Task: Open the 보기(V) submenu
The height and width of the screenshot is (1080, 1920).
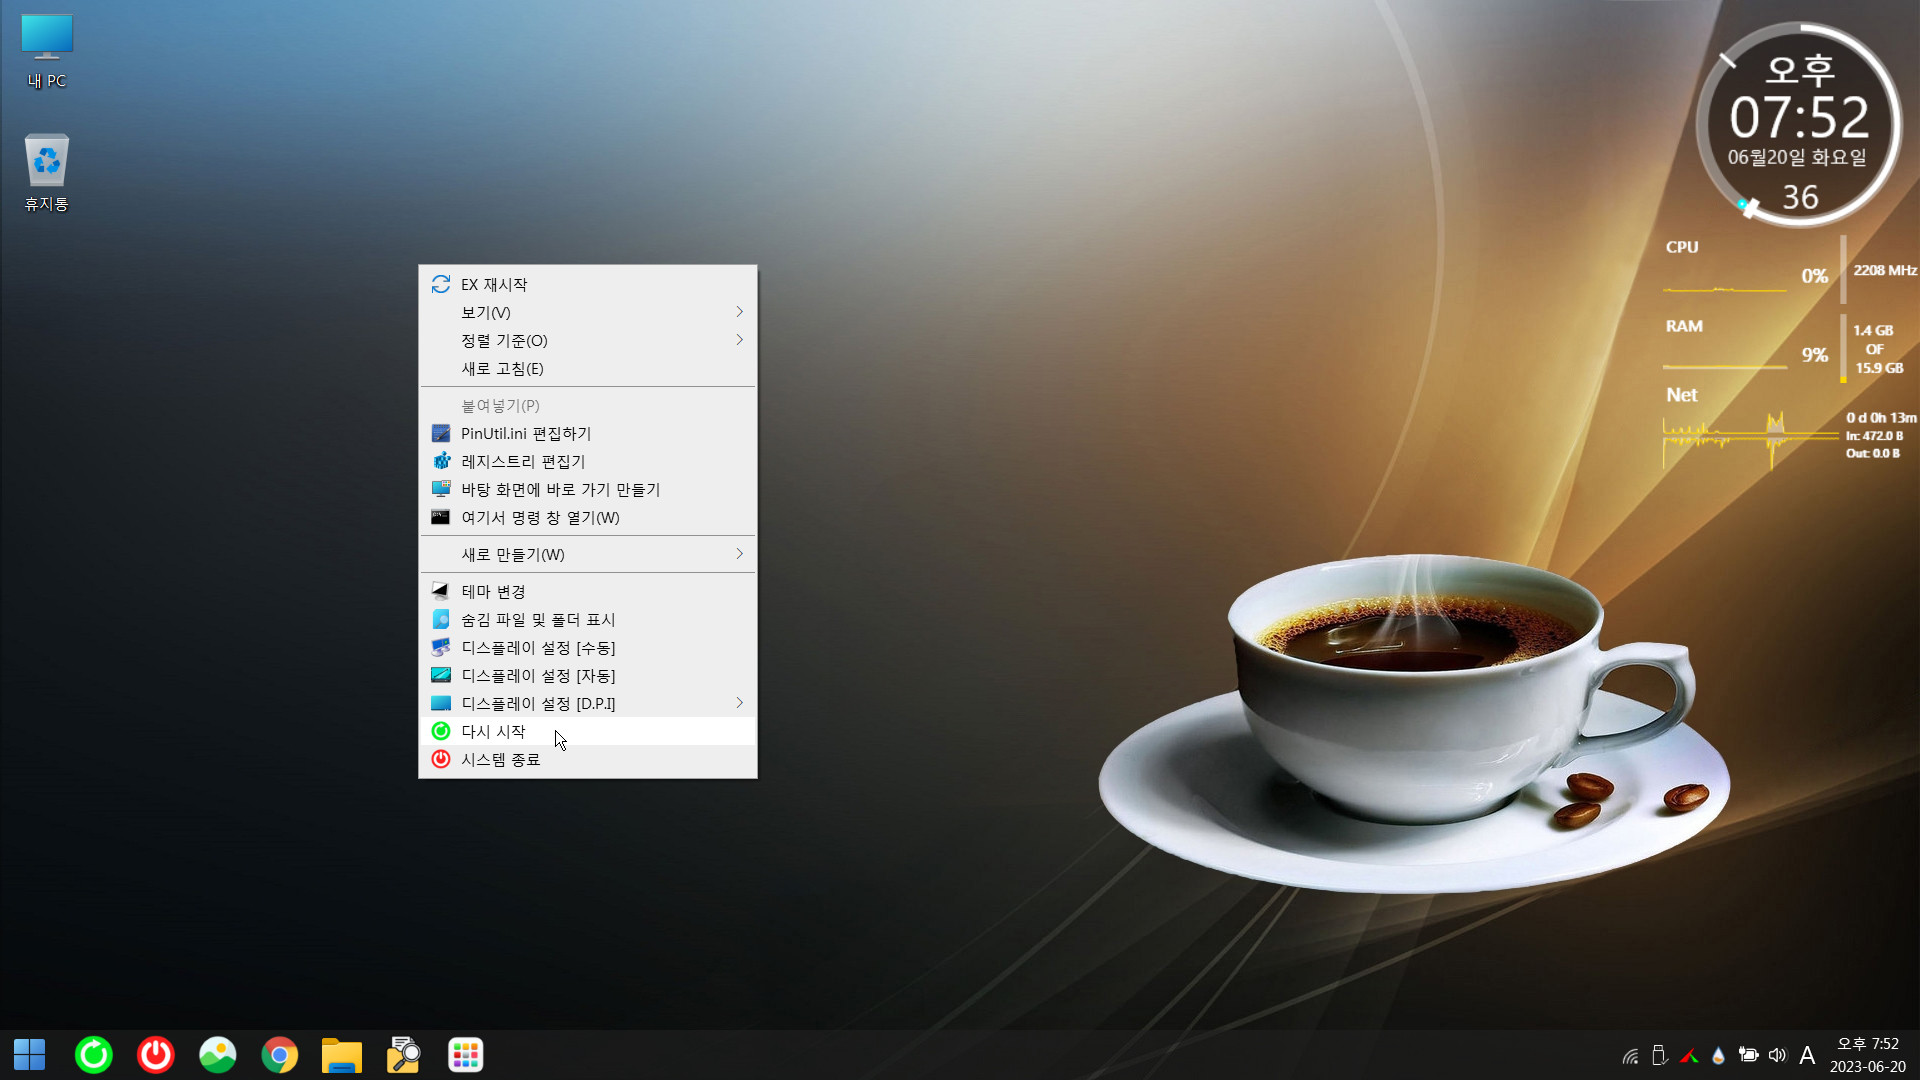Action: [587, 312]
